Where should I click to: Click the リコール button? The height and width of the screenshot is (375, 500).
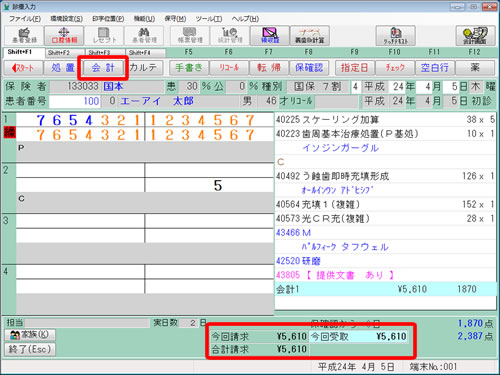[229, 68]
